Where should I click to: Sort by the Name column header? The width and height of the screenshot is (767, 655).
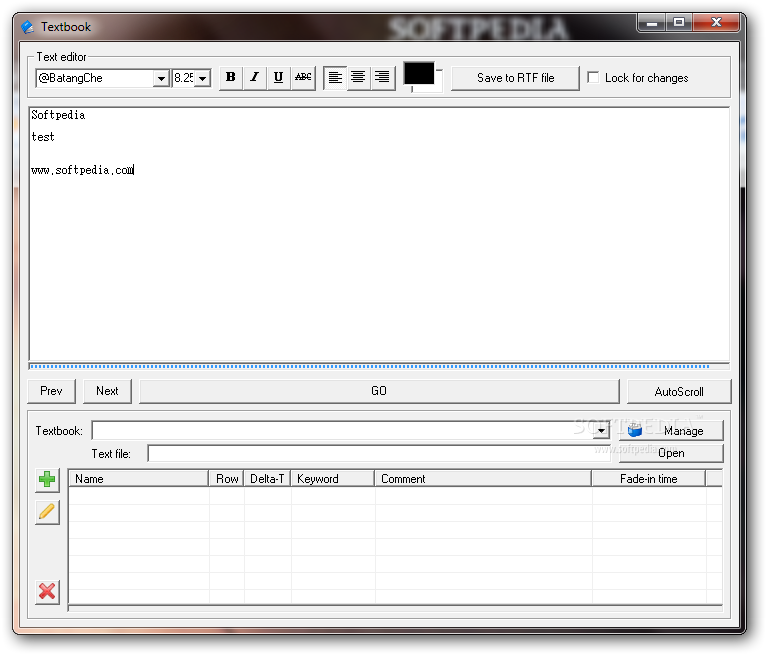[138, 478]
